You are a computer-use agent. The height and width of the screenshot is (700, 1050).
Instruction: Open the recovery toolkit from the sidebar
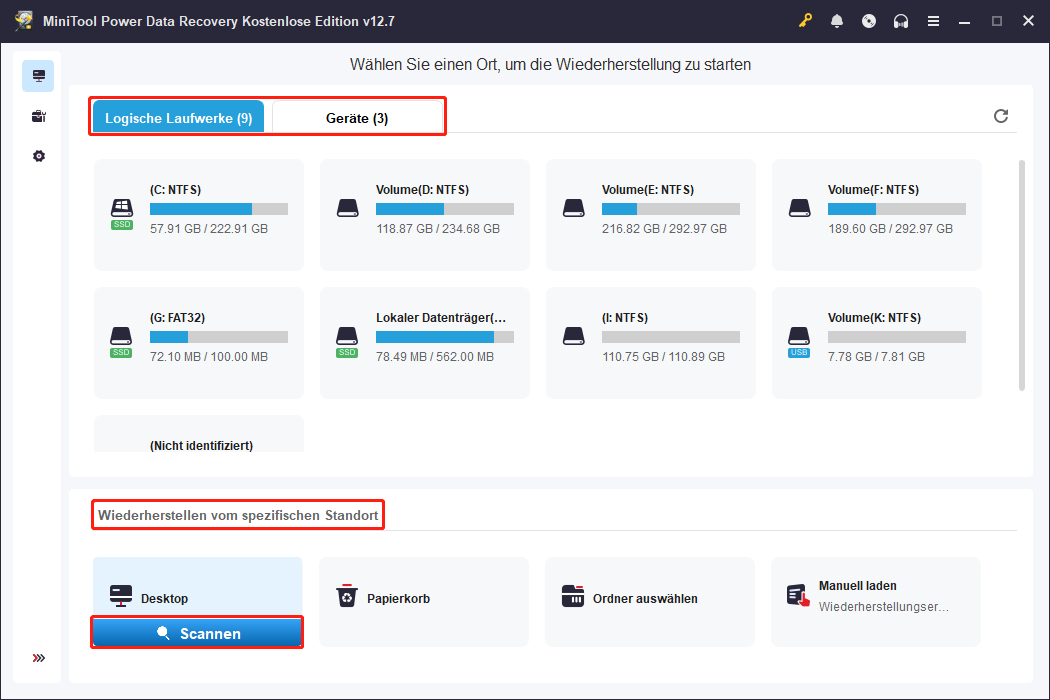38,116
